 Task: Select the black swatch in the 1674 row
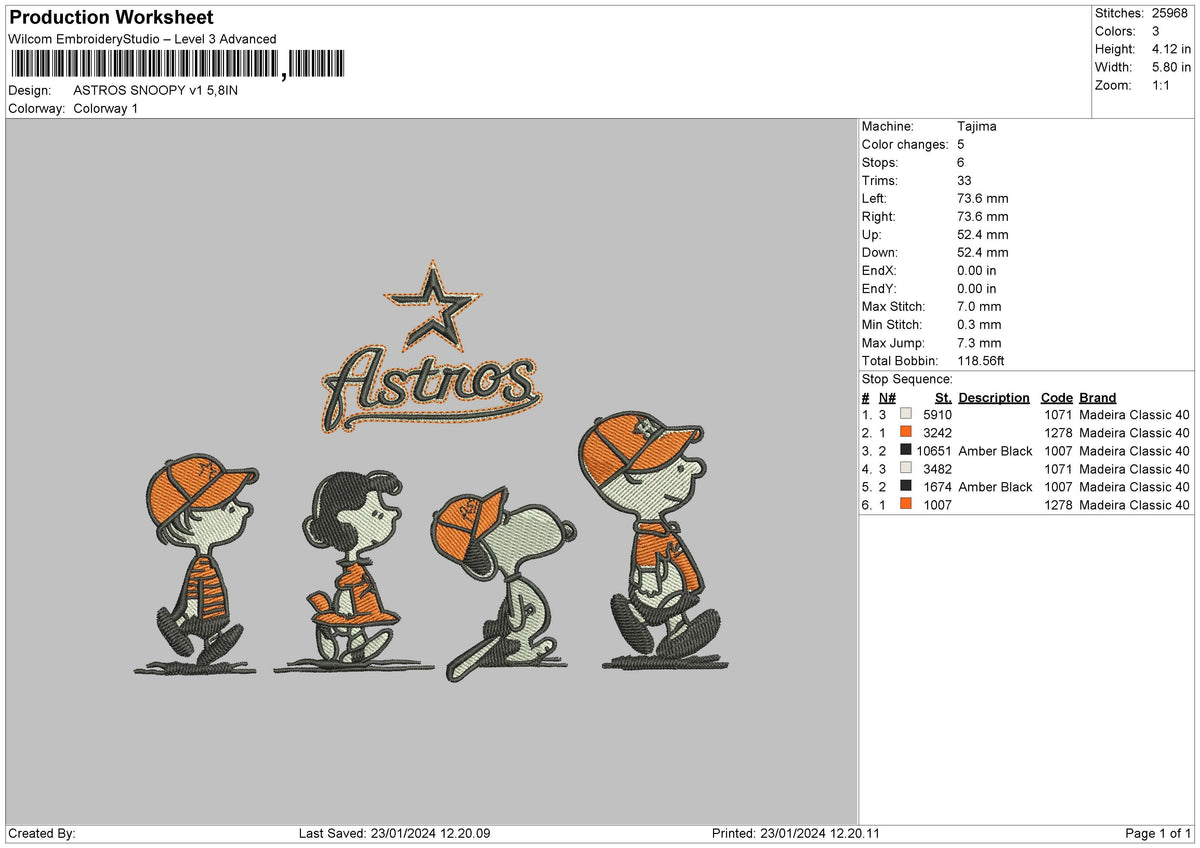[x=906, y=486]
